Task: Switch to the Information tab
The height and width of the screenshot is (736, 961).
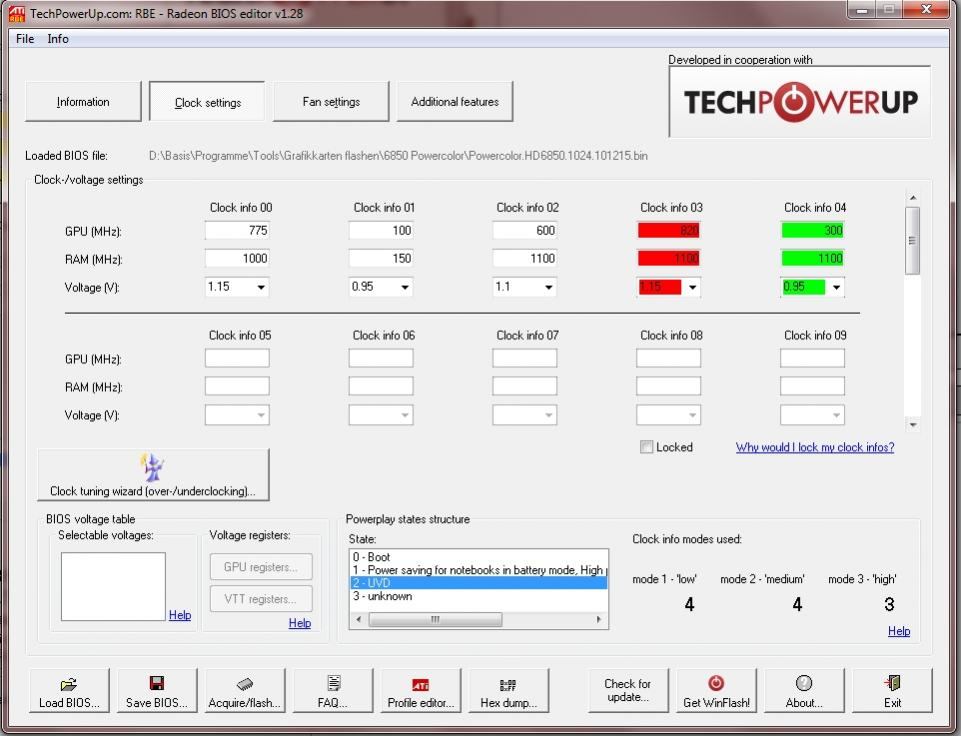Action: click(x=83, y=102)
